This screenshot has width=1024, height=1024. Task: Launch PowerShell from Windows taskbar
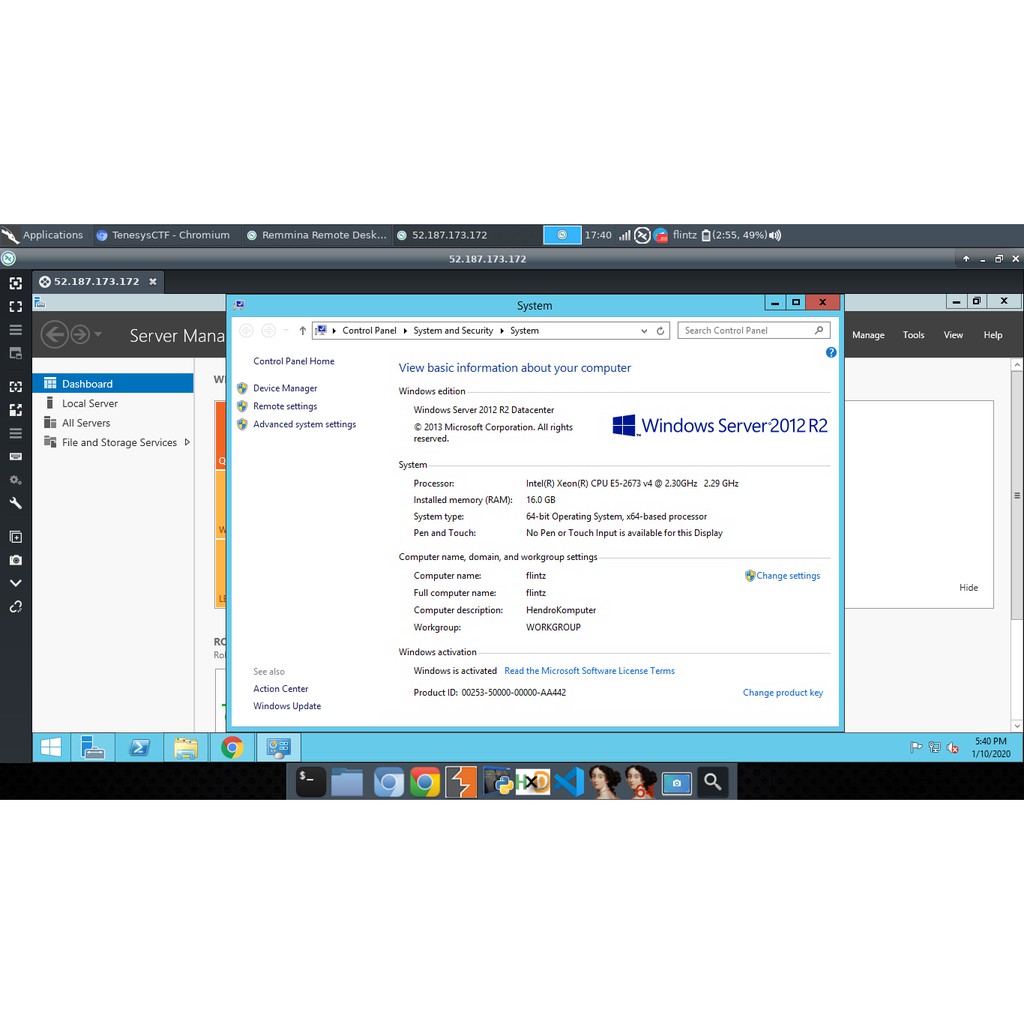click(139, 748)
